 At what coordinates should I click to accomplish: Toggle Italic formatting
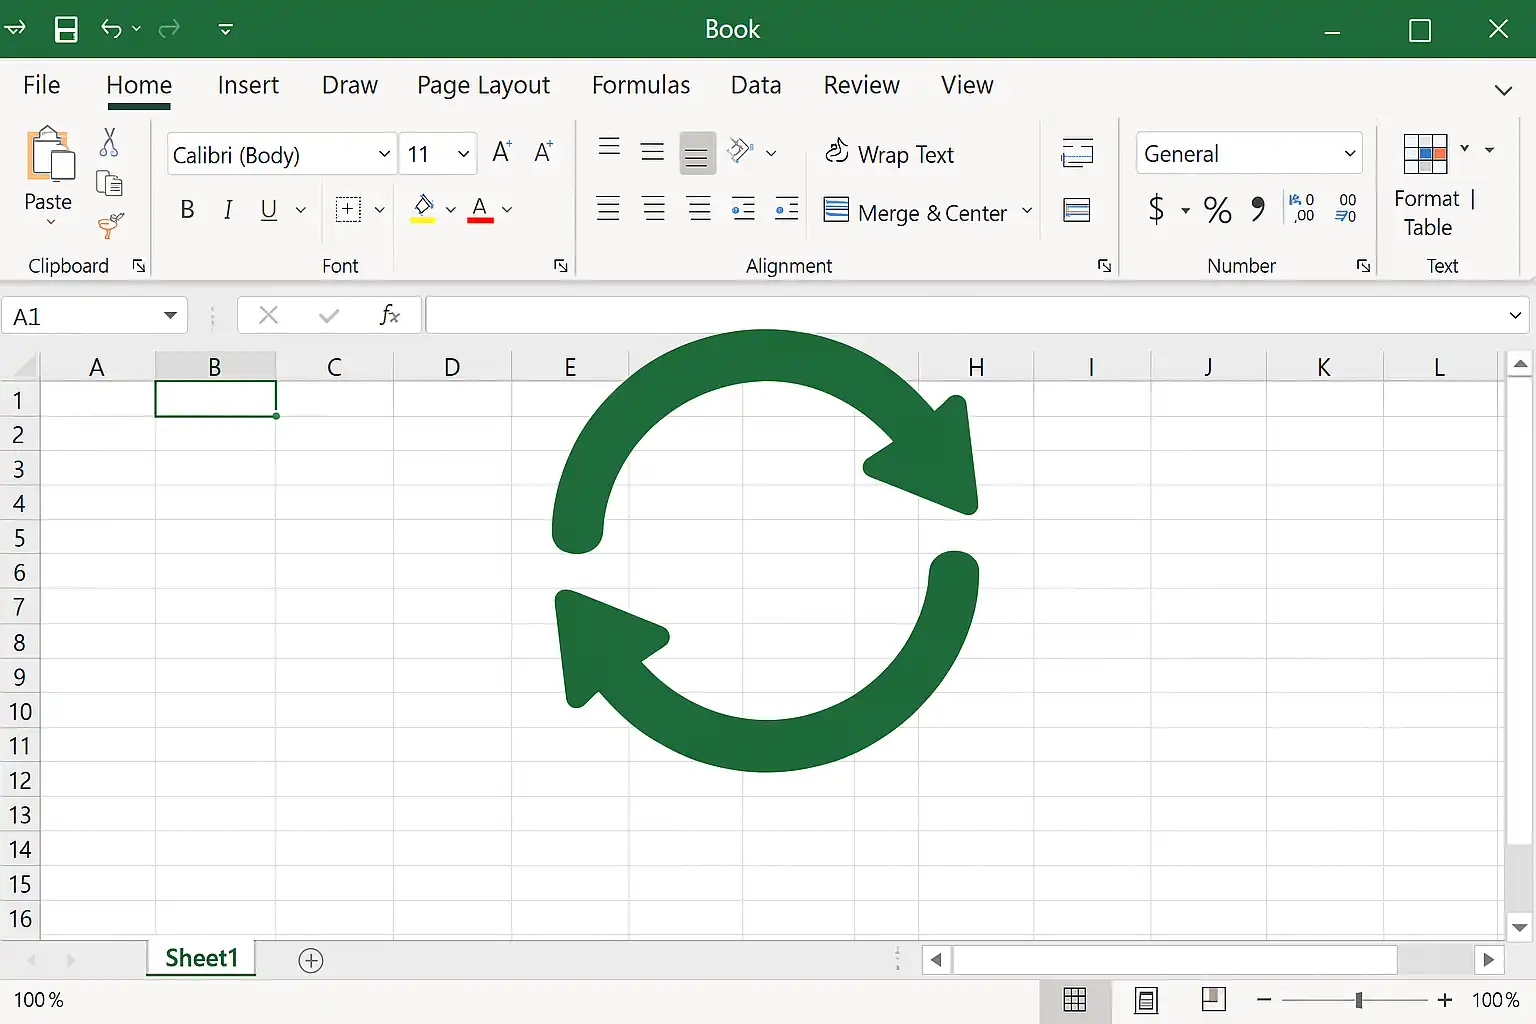pos(228,209)
